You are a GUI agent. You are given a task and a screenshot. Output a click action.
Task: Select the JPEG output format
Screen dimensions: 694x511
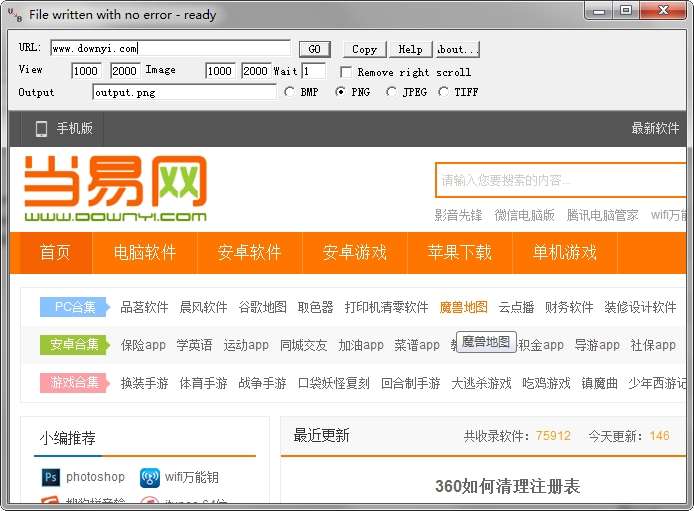click(x=391, y=92)
